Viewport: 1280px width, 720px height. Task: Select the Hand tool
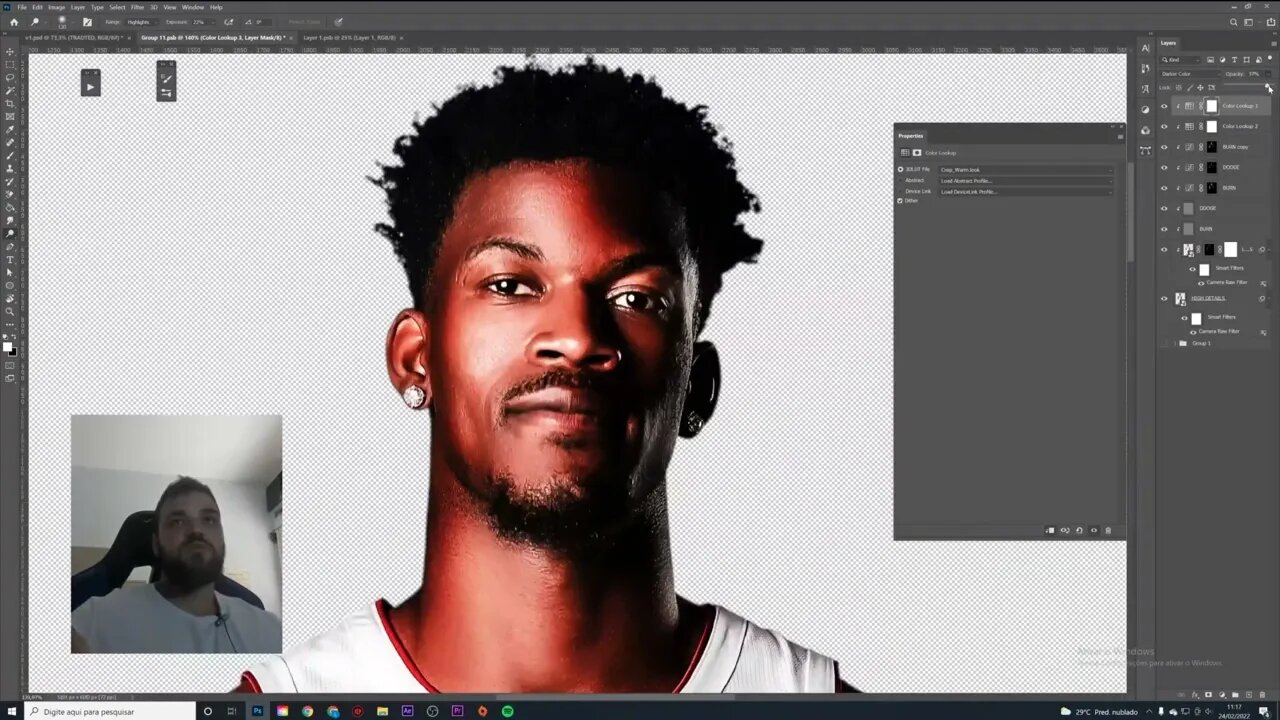[10, 298]
